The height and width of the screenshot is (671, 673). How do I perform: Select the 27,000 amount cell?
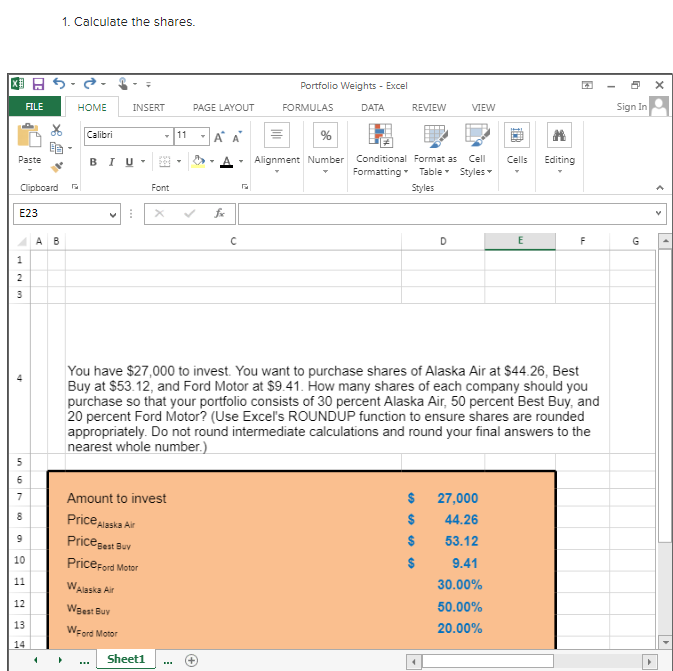(x=443, y=498)
